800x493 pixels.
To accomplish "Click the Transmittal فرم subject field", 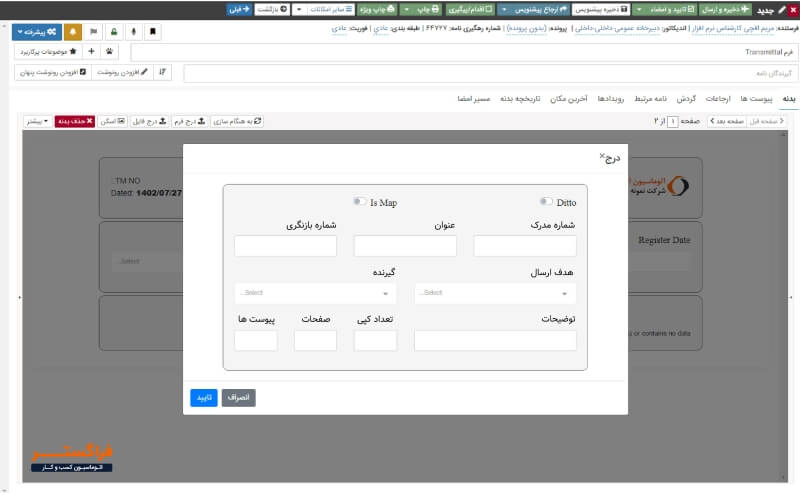I will pyautogui.click(x=464, y=52).
